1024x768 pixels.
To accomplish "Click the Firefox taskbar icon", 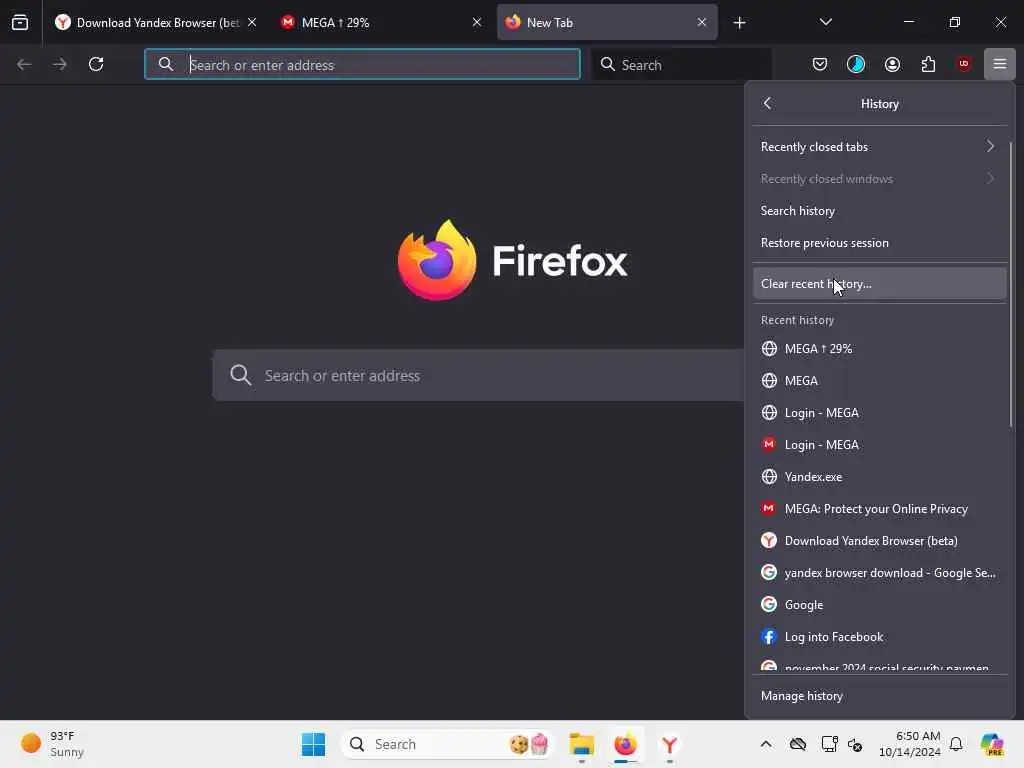I will 625,744.
